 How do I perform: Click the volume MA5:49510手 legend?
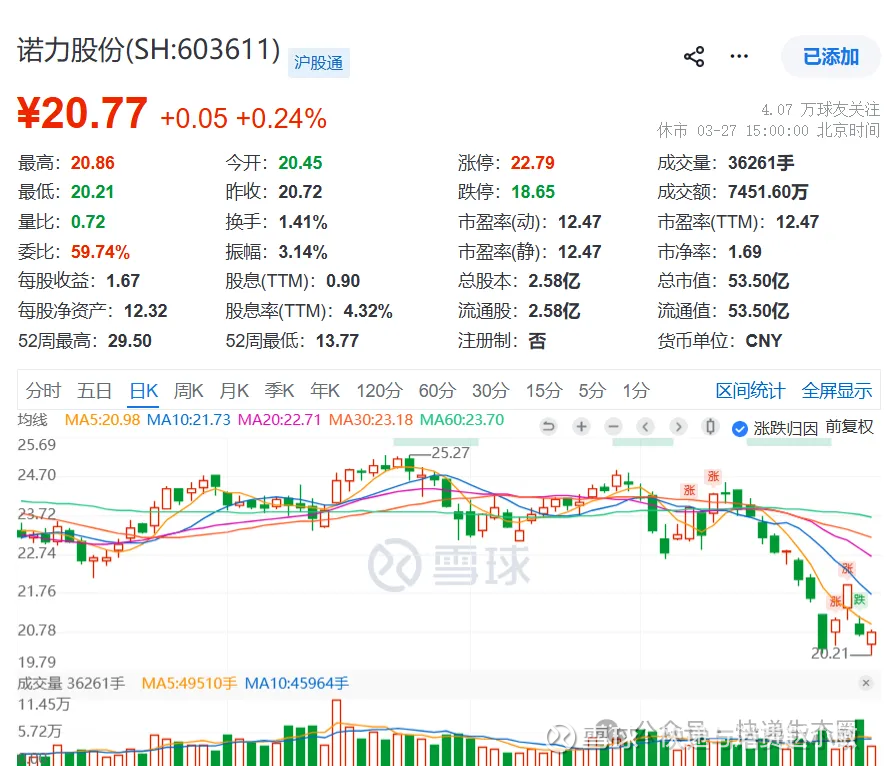[x=189, y=684]
